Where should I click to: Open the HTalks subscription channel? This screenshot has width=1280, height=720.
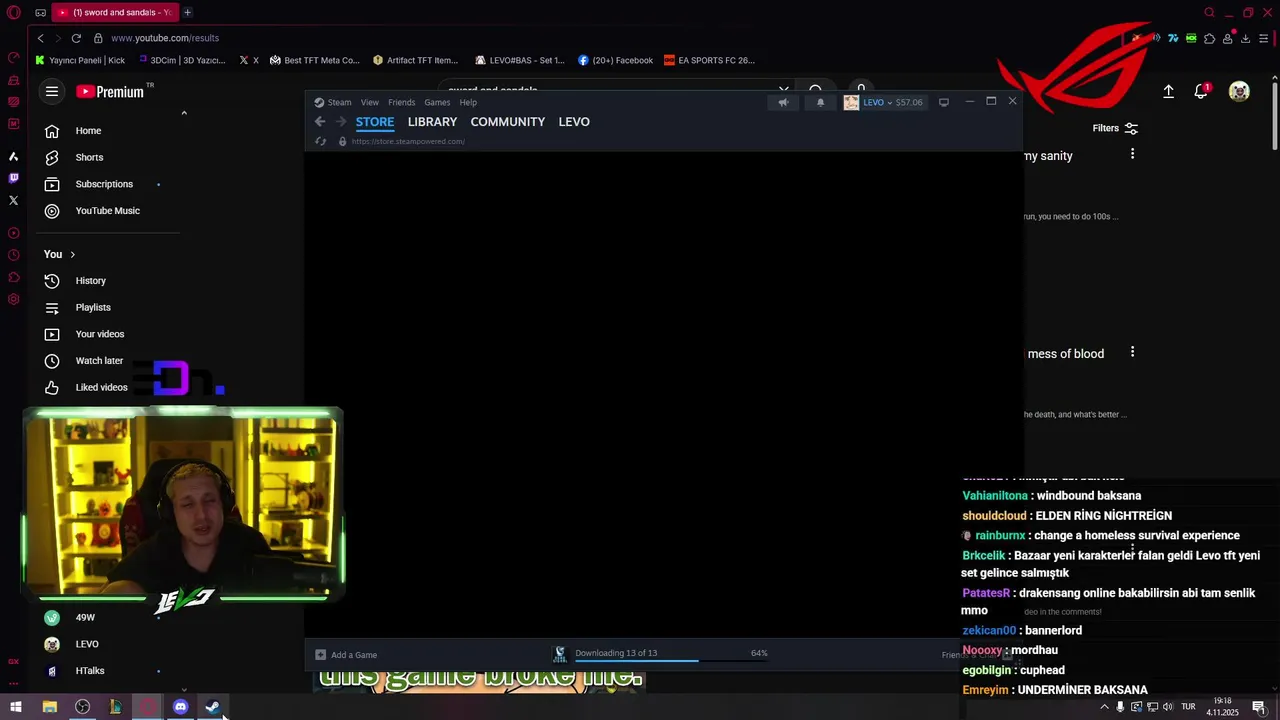[x=90, y=671]
